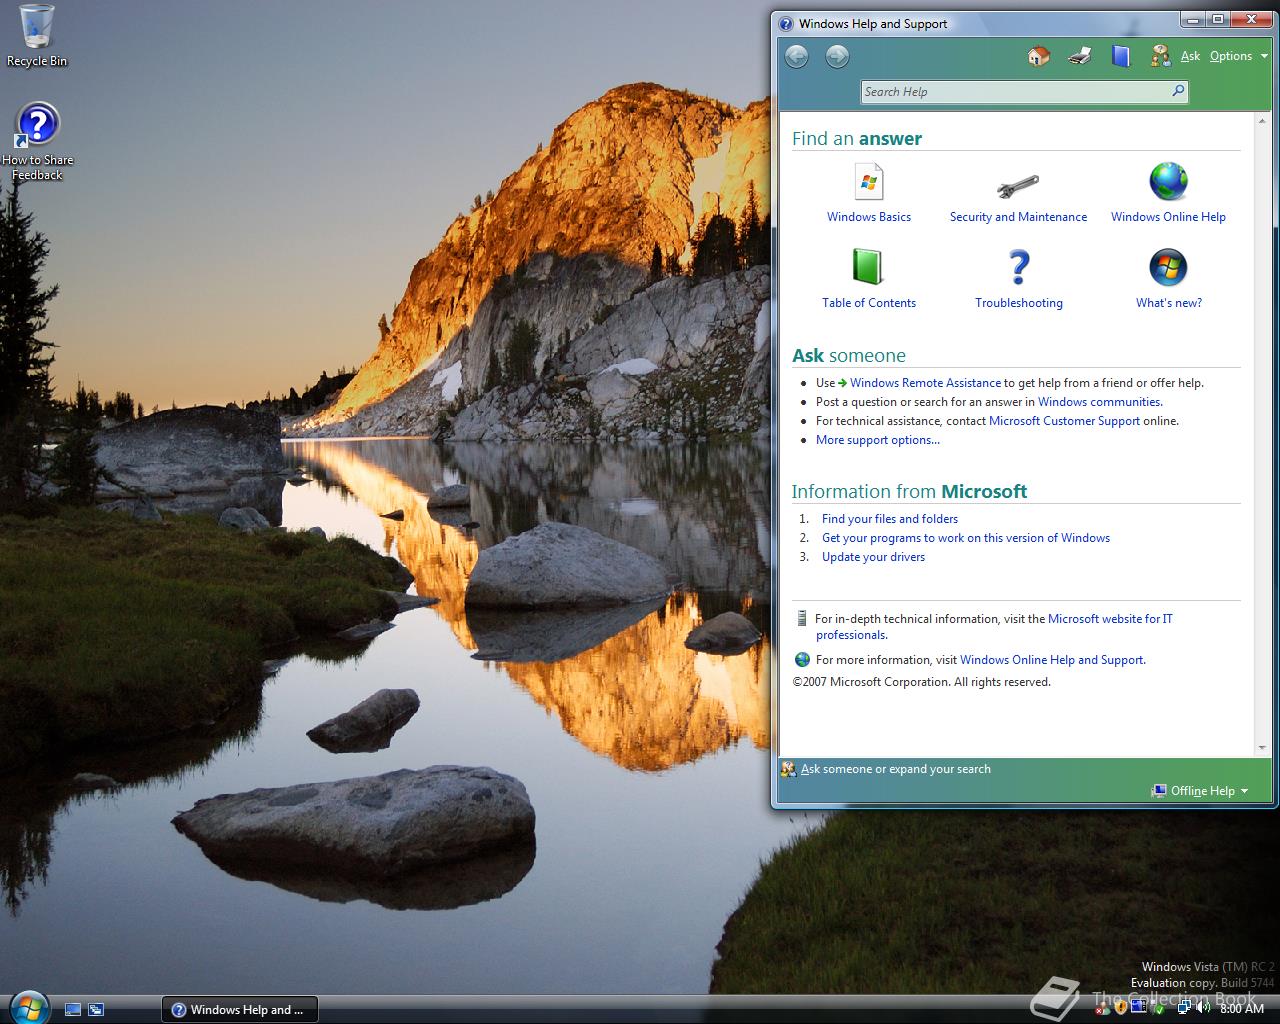Open Get your programs to work link

(x=966, y=538)
